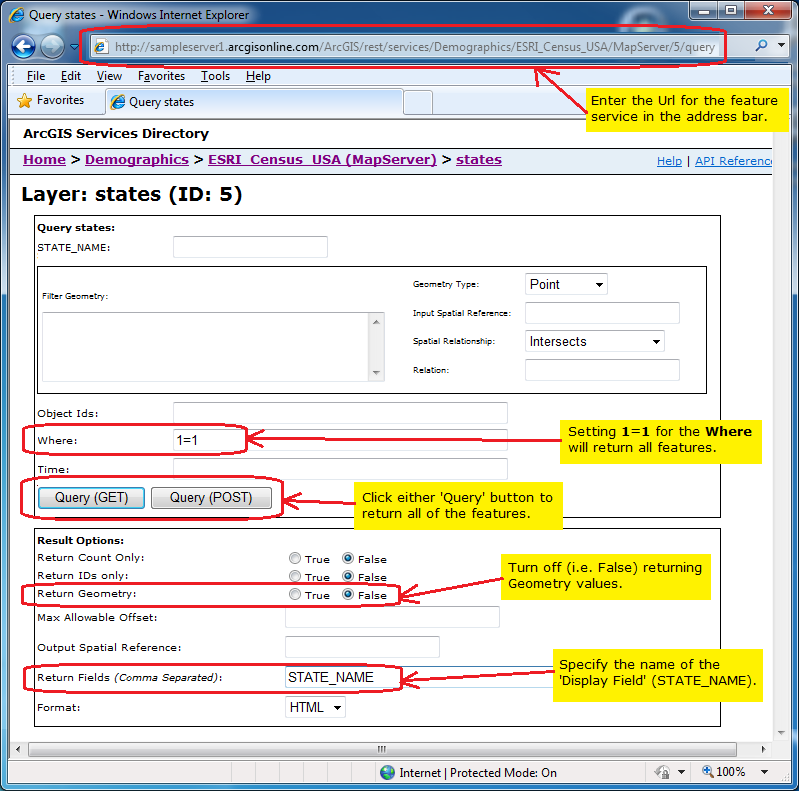
Task: Set Return Geometry to True
Action: point(295,594)
